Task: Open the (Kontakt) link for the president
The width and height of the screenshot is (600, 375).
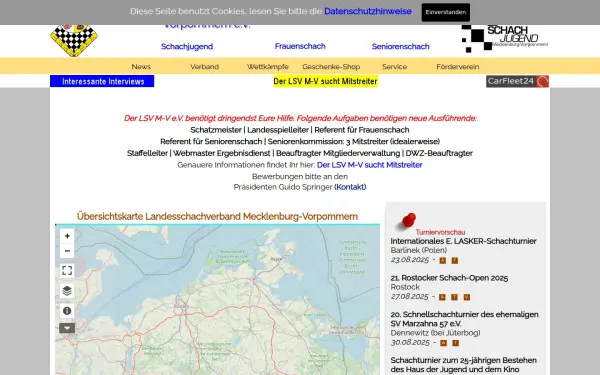Action: [350, 187]
